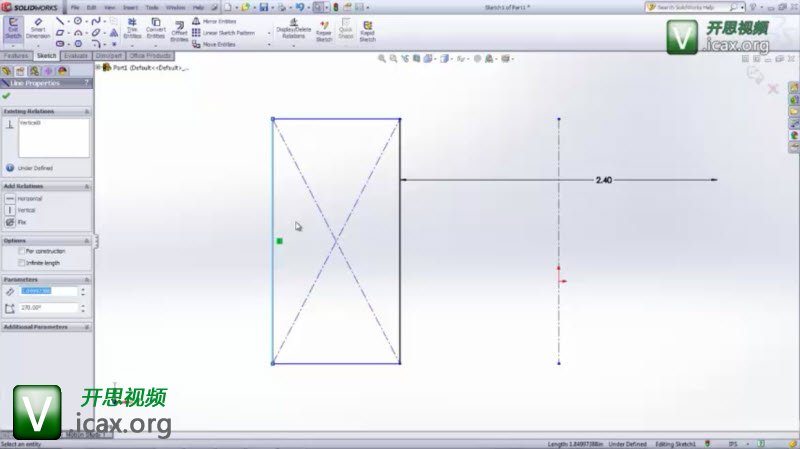Open the ConfigurationManager tab icon
This screenshot has height=449, width=800.
click(x=34, y=71)
